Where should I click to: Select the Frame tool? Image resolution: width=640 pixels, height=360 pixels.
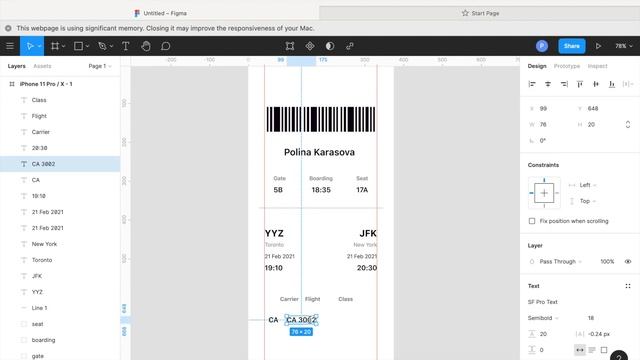(x=55, y=46)
